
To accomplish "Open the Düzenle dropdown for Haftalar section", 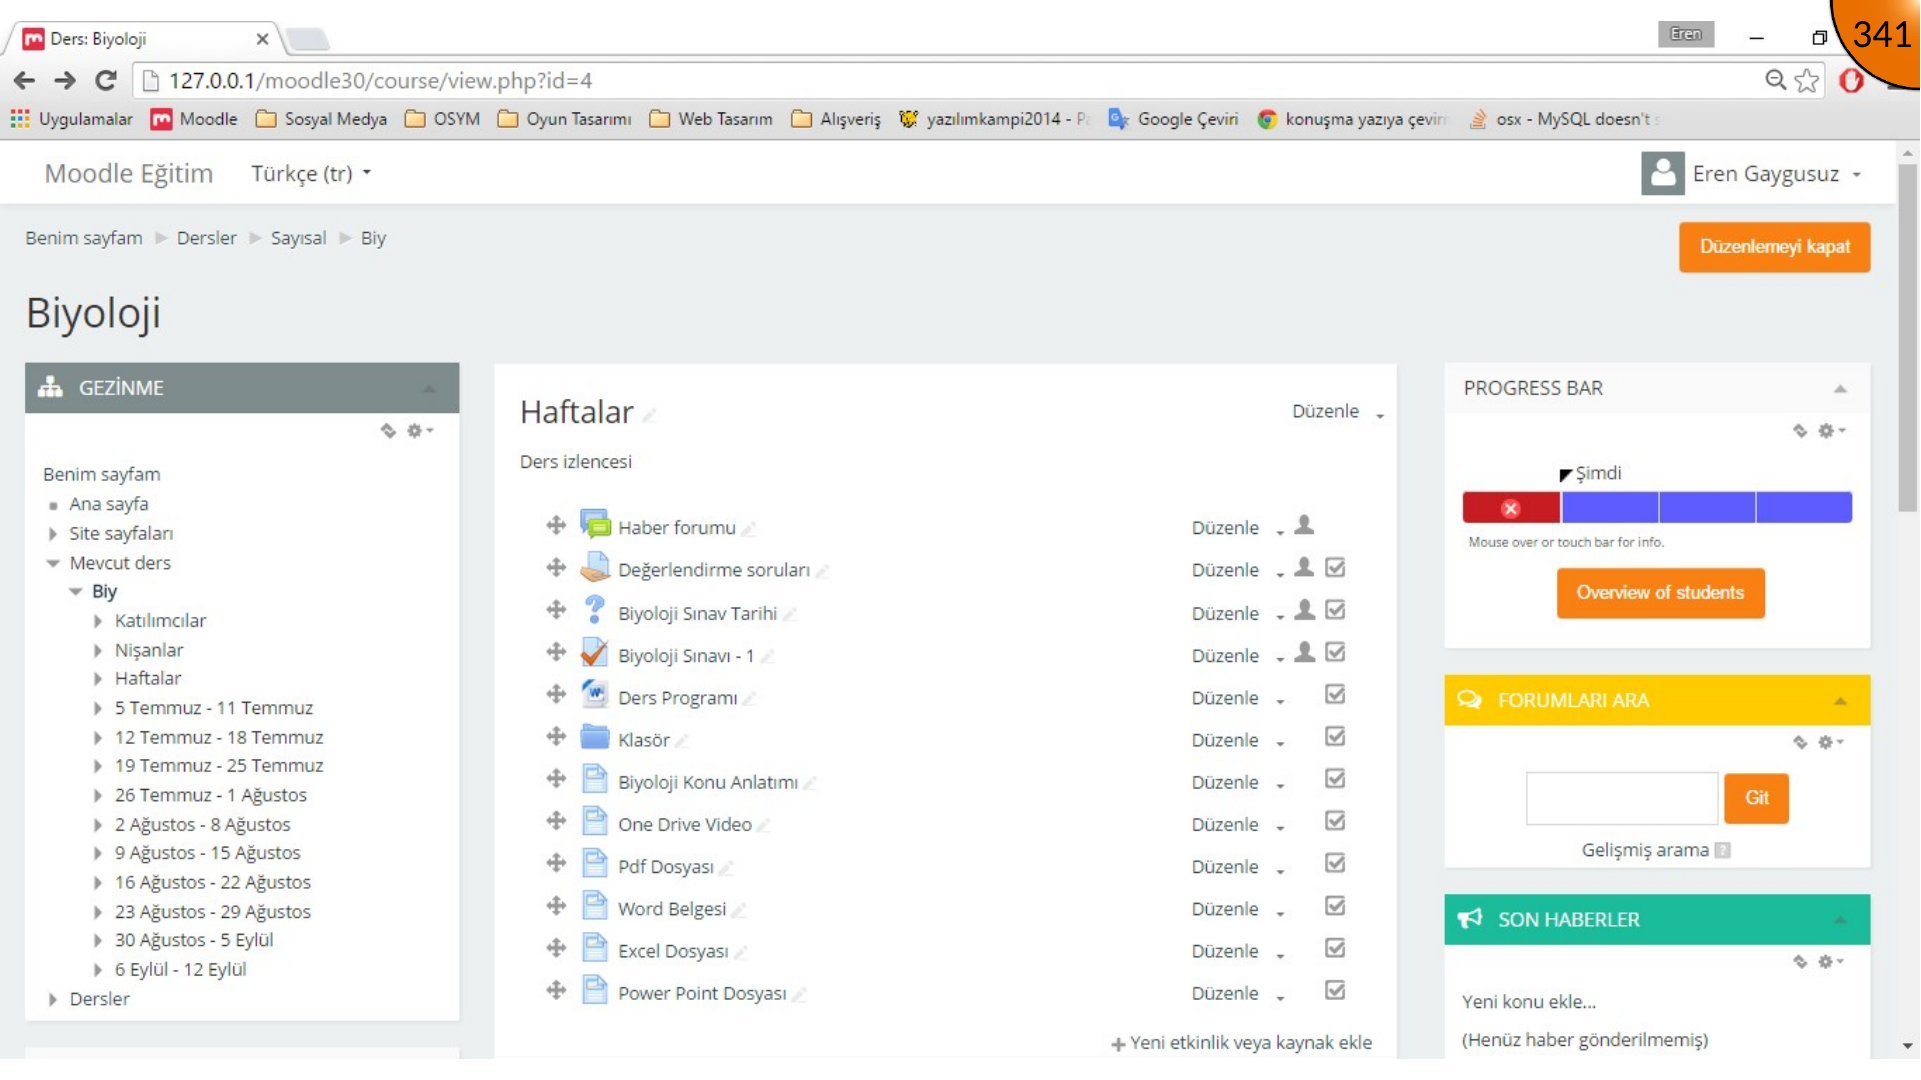I will (1338, 412).
